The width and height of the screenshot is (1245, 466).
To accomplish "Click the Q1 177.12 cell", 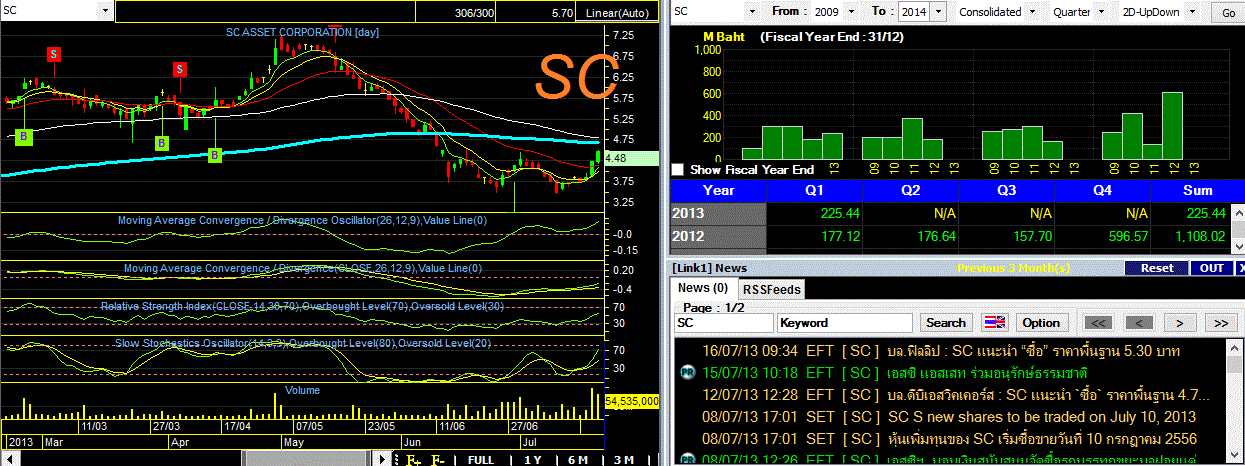I will pos(814,237).
